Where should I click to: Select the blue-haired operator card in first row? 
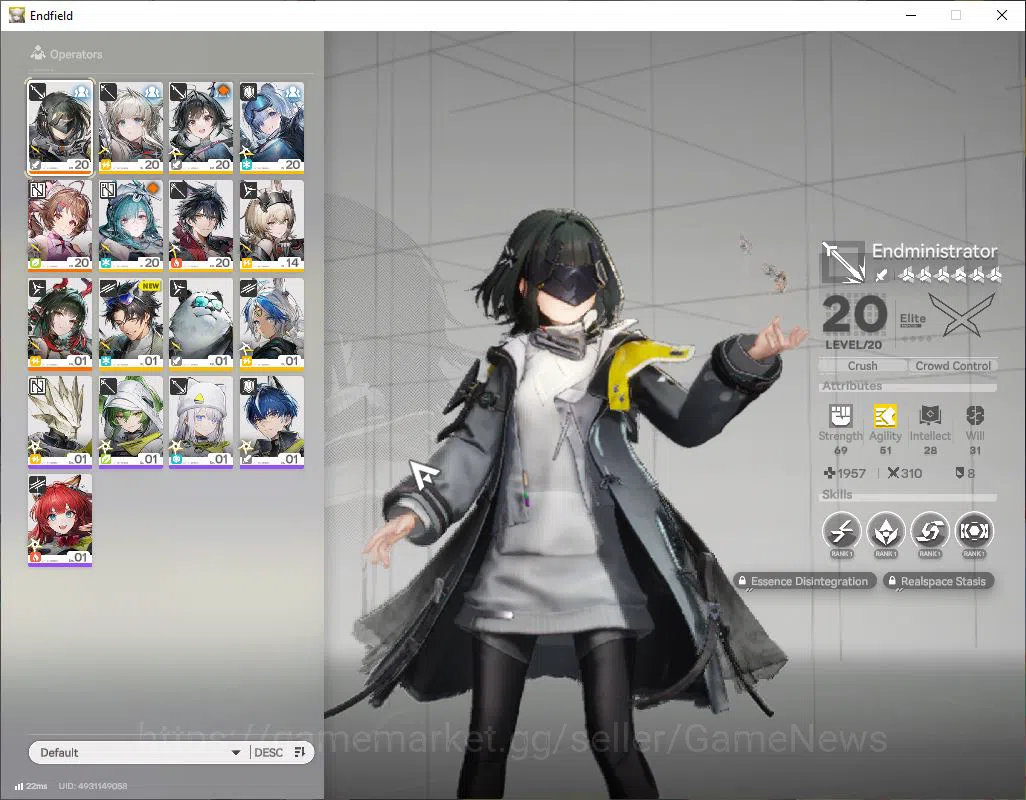pyautogui.click(x=272, y=128)
